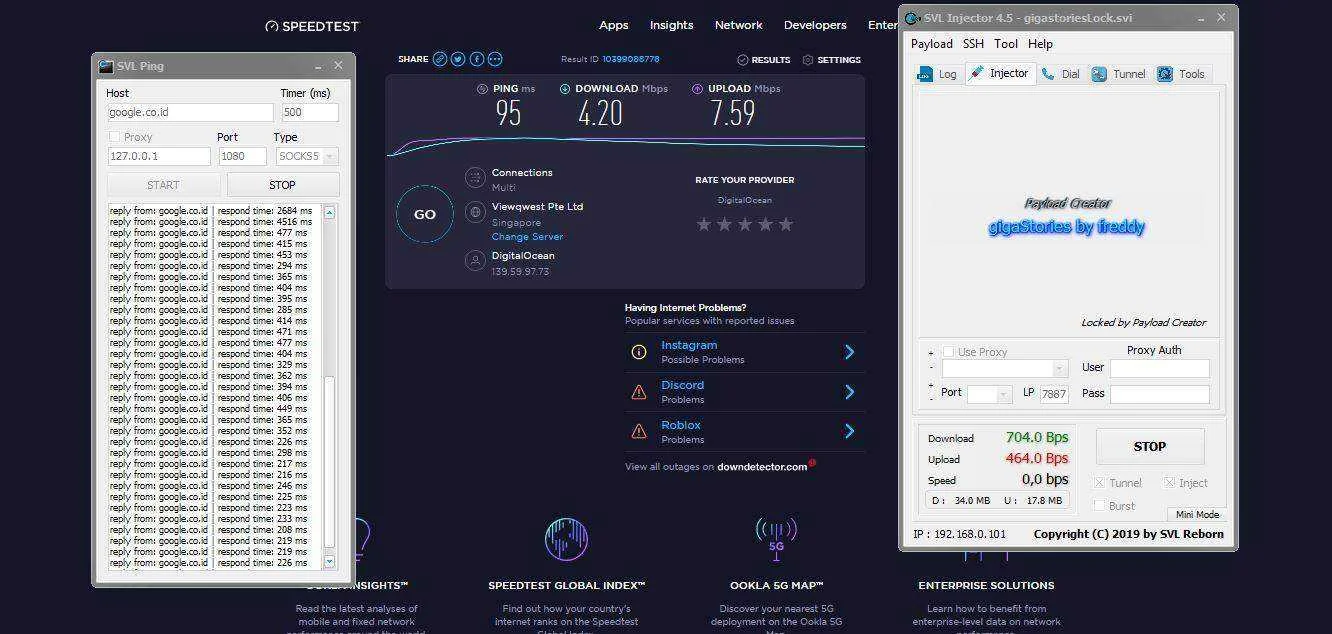This screenshot has width=1332, height=634.
Task: Open more Speedtest share options
Action: click(x=495, y=59)
